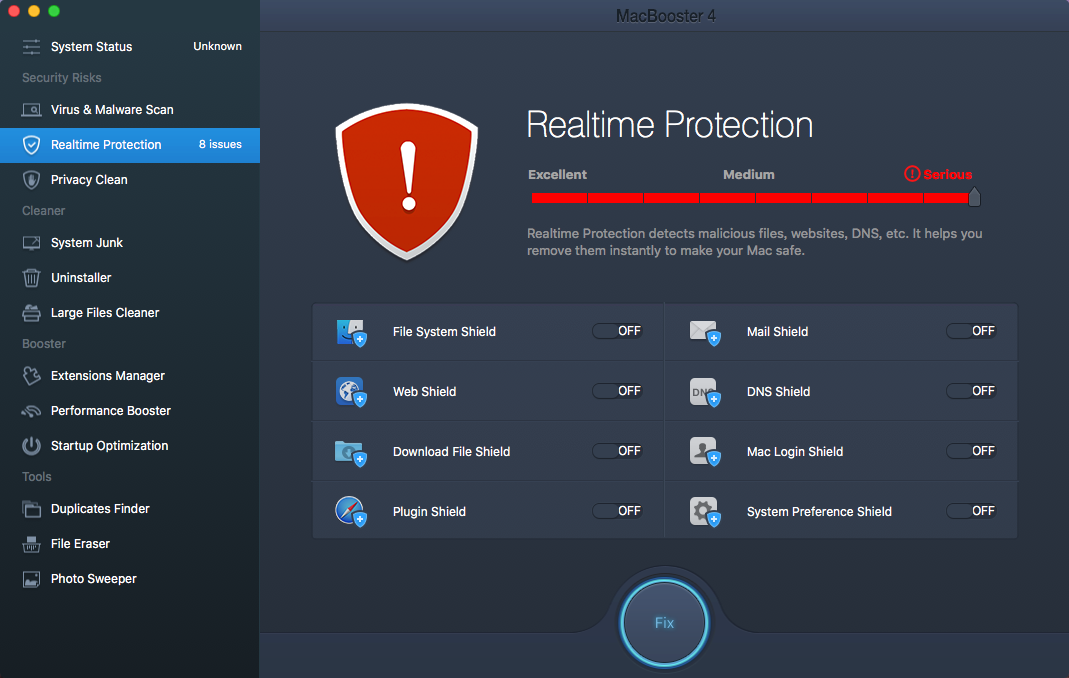Screen dimensions: 1069x678
Task: Select Virus & Malware Scan
Action: pos(130,110)
